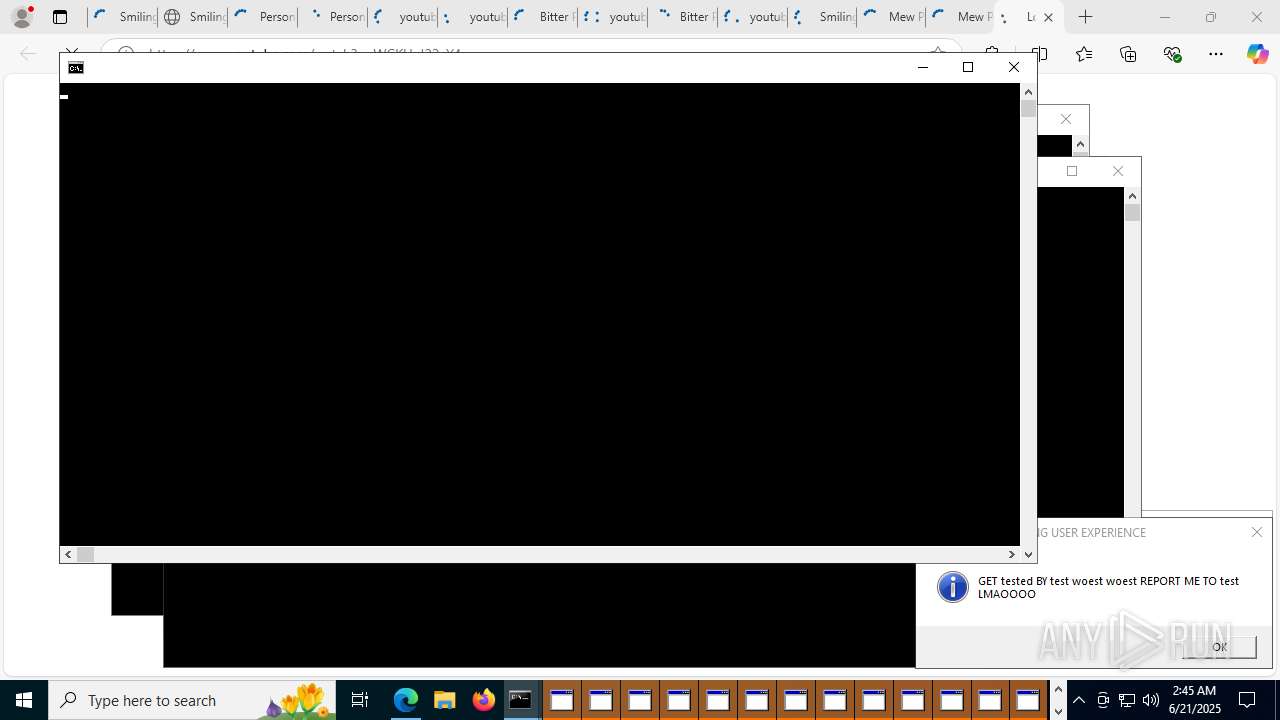Close the USER EXPERIENCE message dialog
The width and height of the screenshot is (1280, 720).
click(1257, 532)
